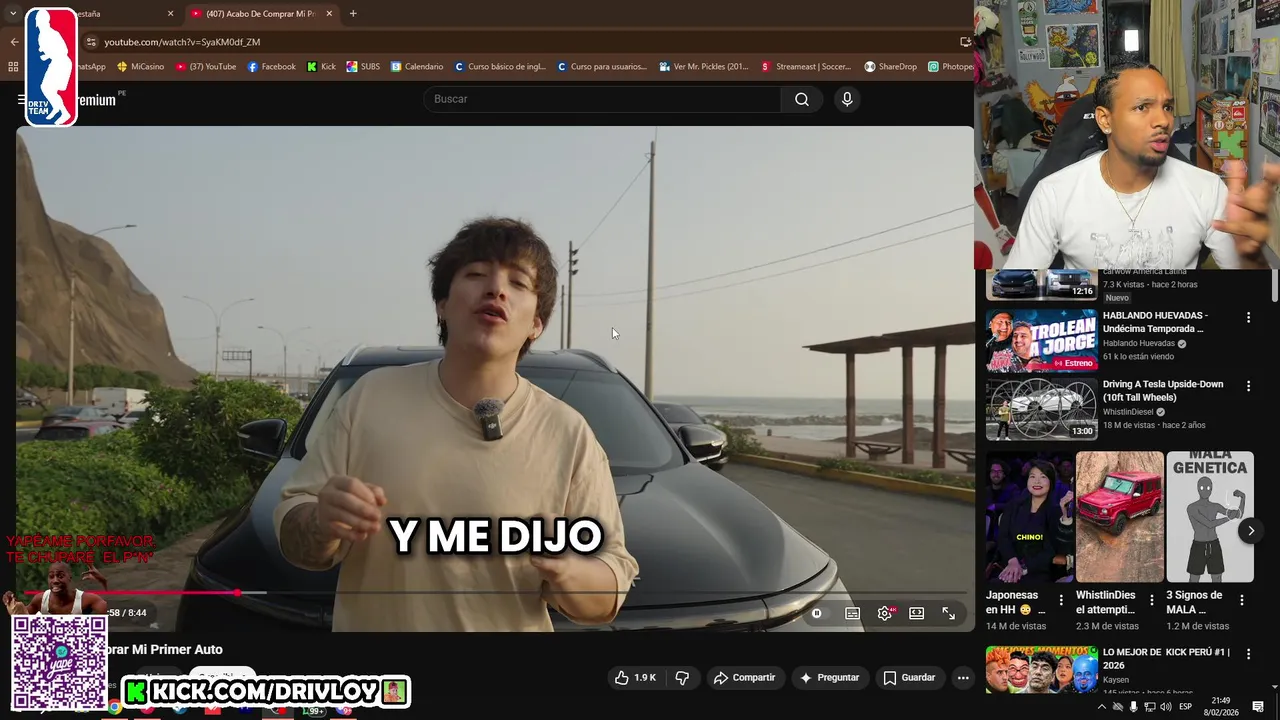This screenshot has height=720, width=1280.
Task: Open Curso básico de inglés bookmark
Action: (x=500, y=67)
